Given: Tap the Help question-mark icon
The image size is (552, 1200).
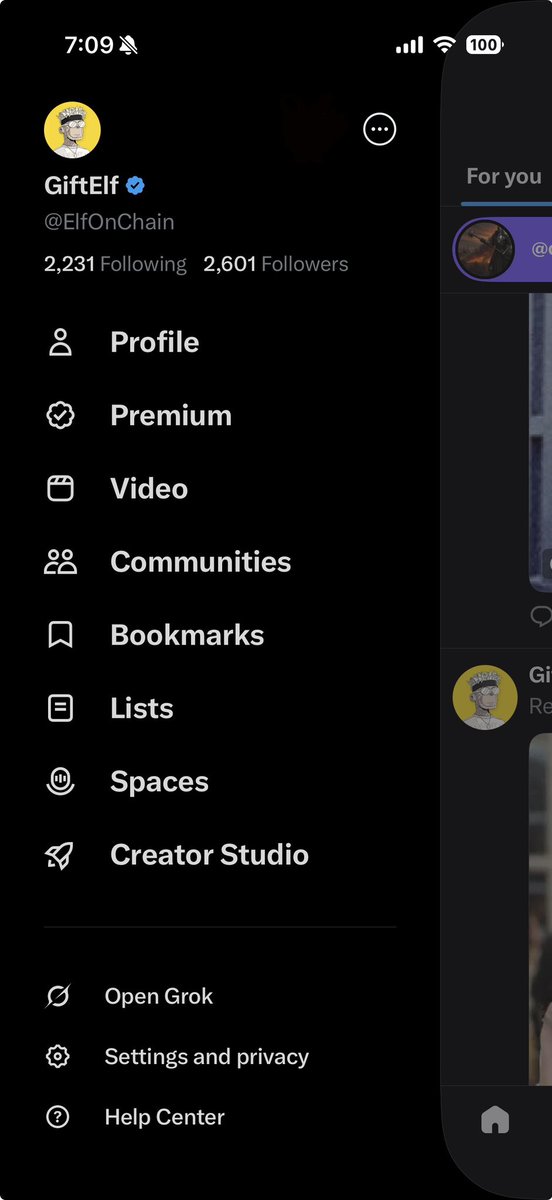Looking at the screenshot, I should (58, 1117).
